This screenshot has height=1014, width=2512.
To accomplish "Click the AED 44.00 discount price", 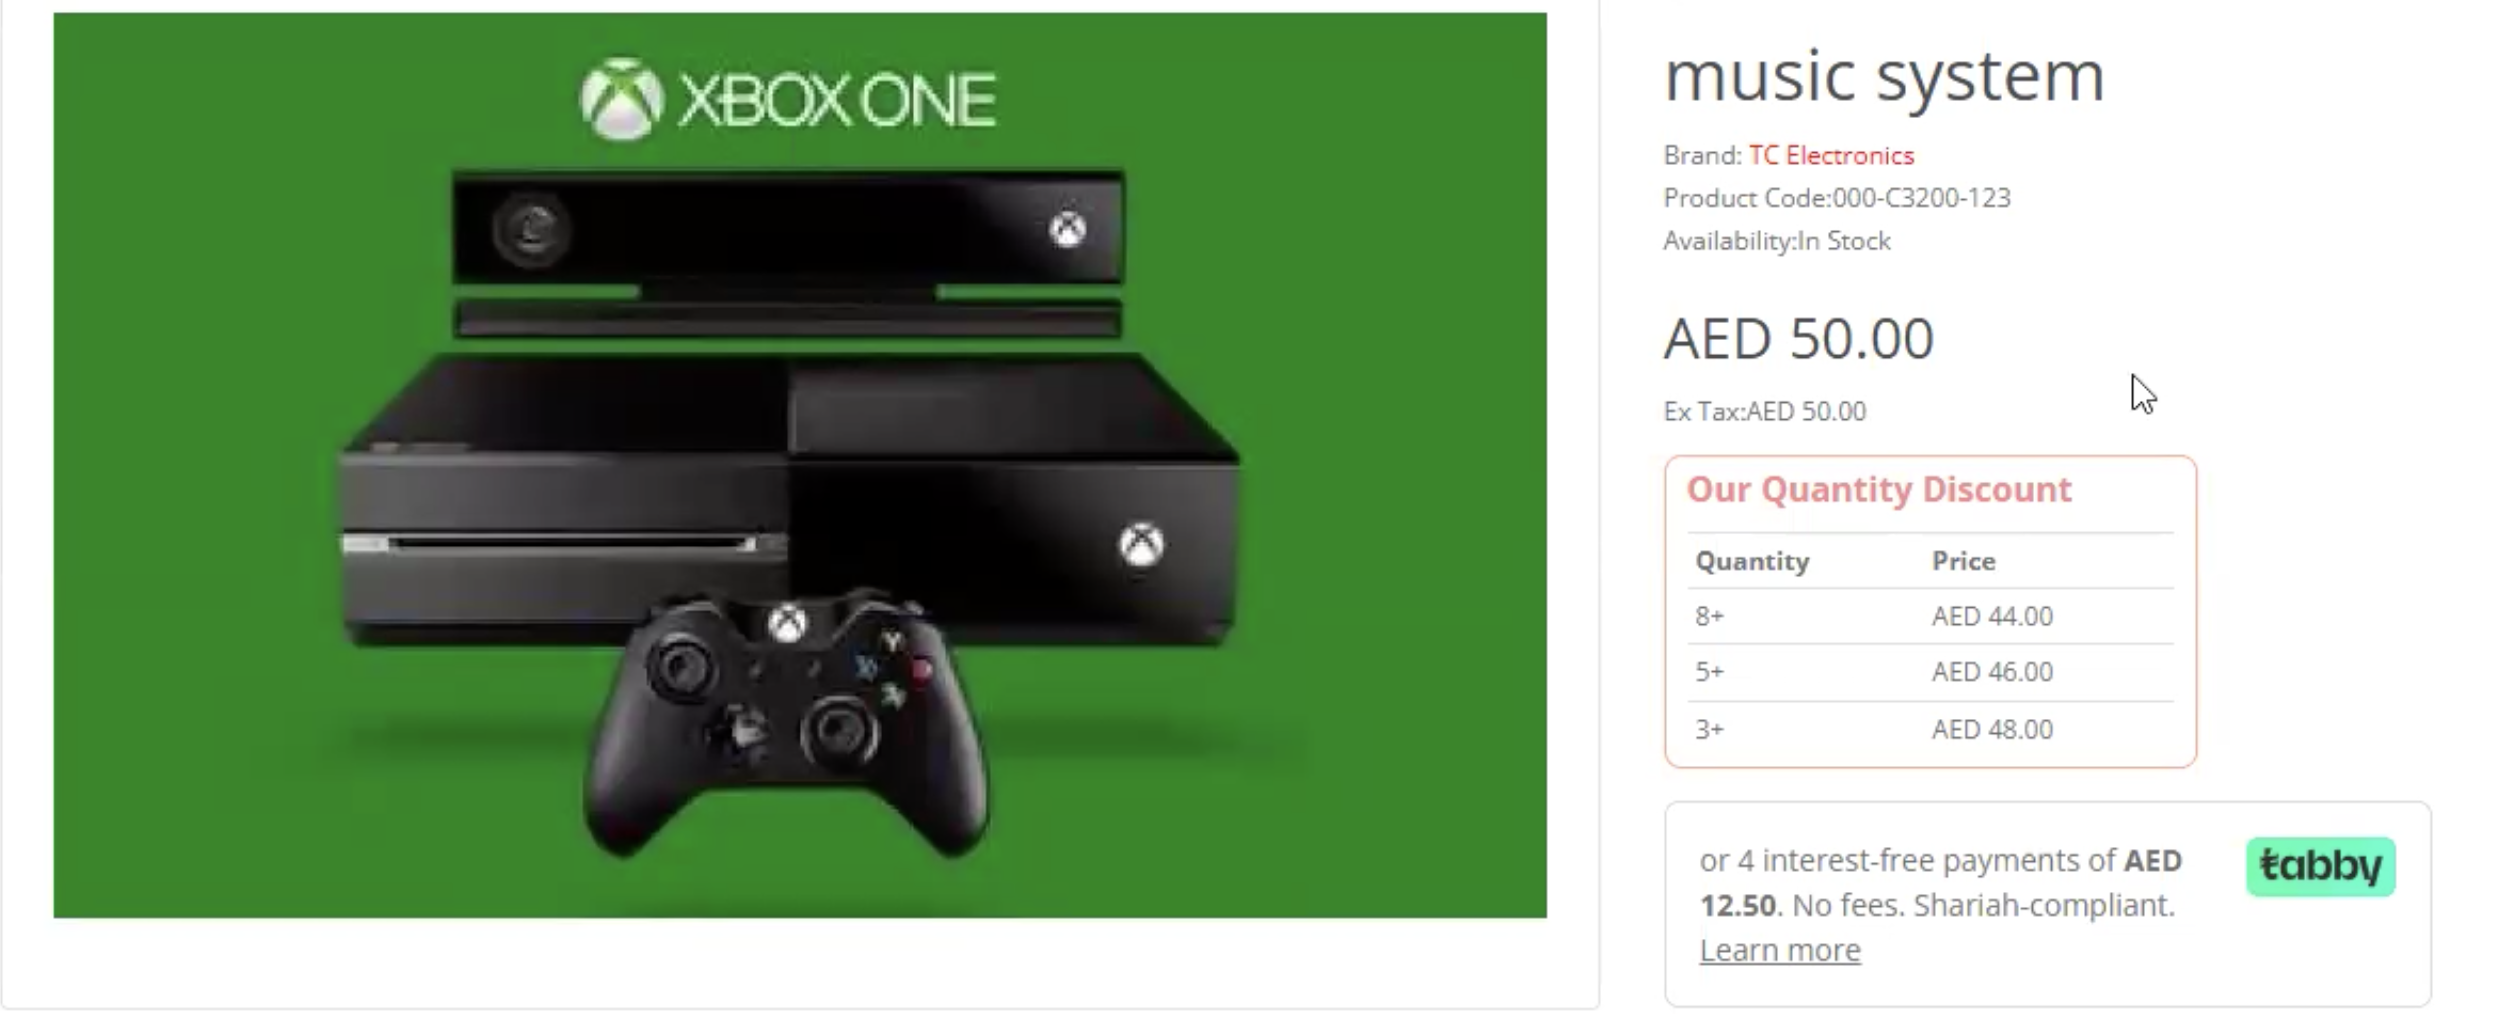I will coord(1991,616).
